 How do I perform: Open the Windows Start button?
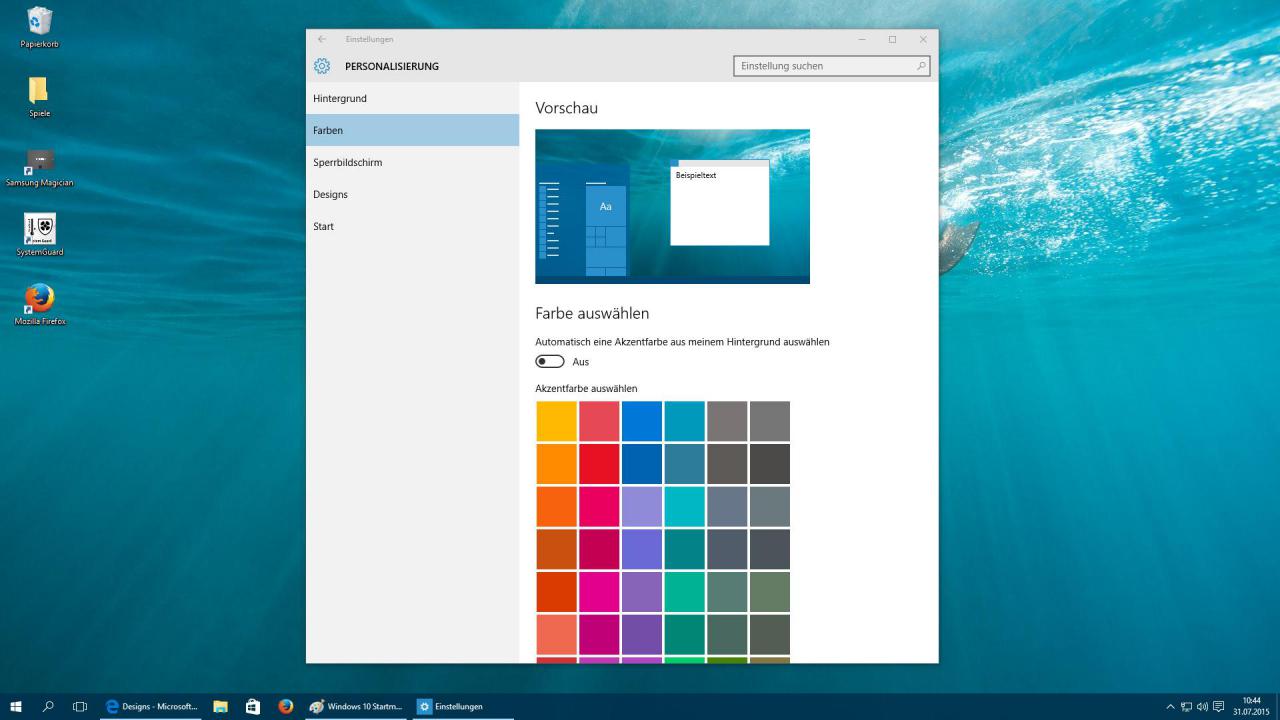pos(16,706)
